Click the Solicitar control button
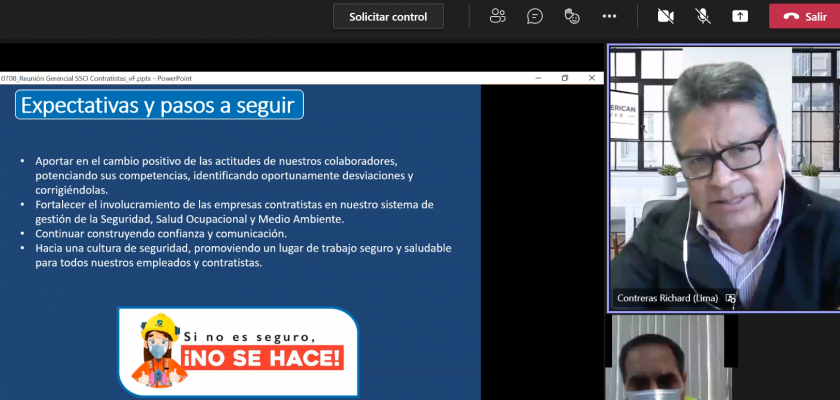 click(x=388, y=16)
